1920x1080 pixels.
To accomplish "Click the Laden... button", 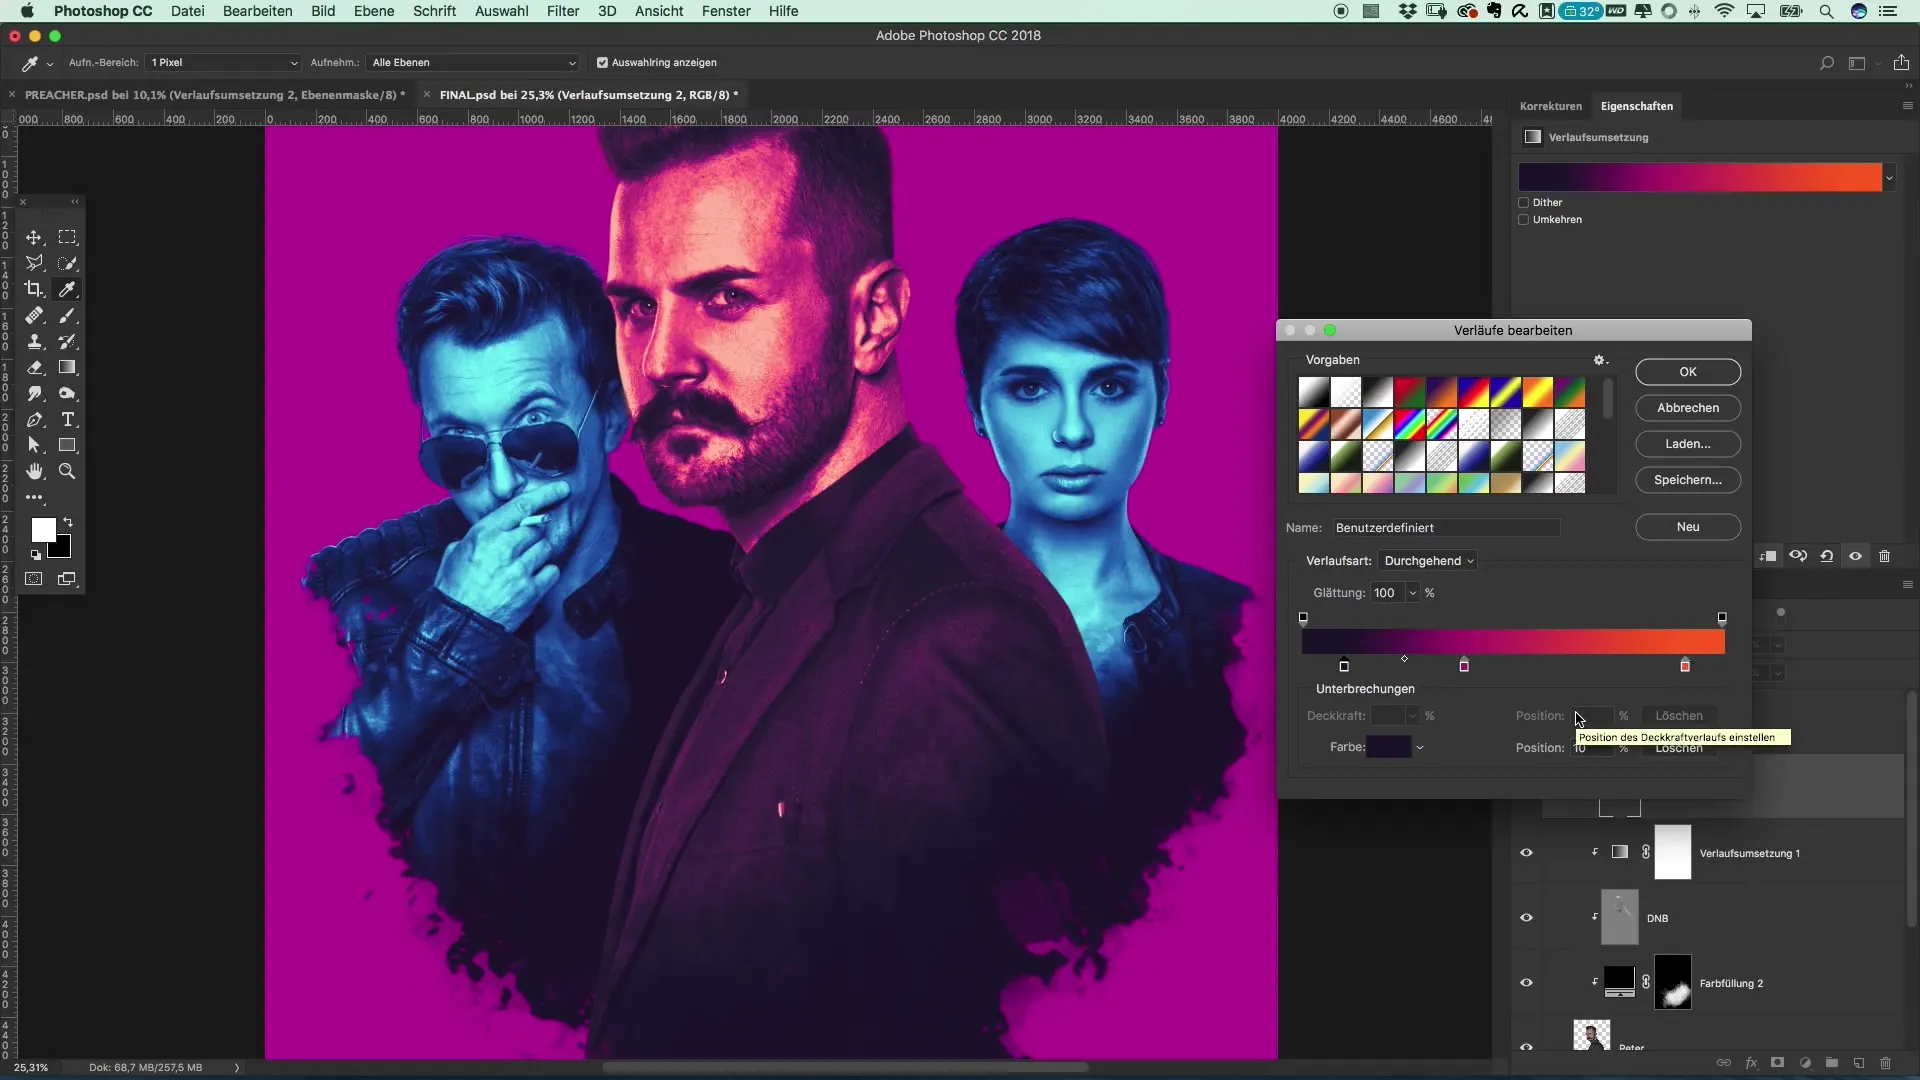I will pos(1688,444).
